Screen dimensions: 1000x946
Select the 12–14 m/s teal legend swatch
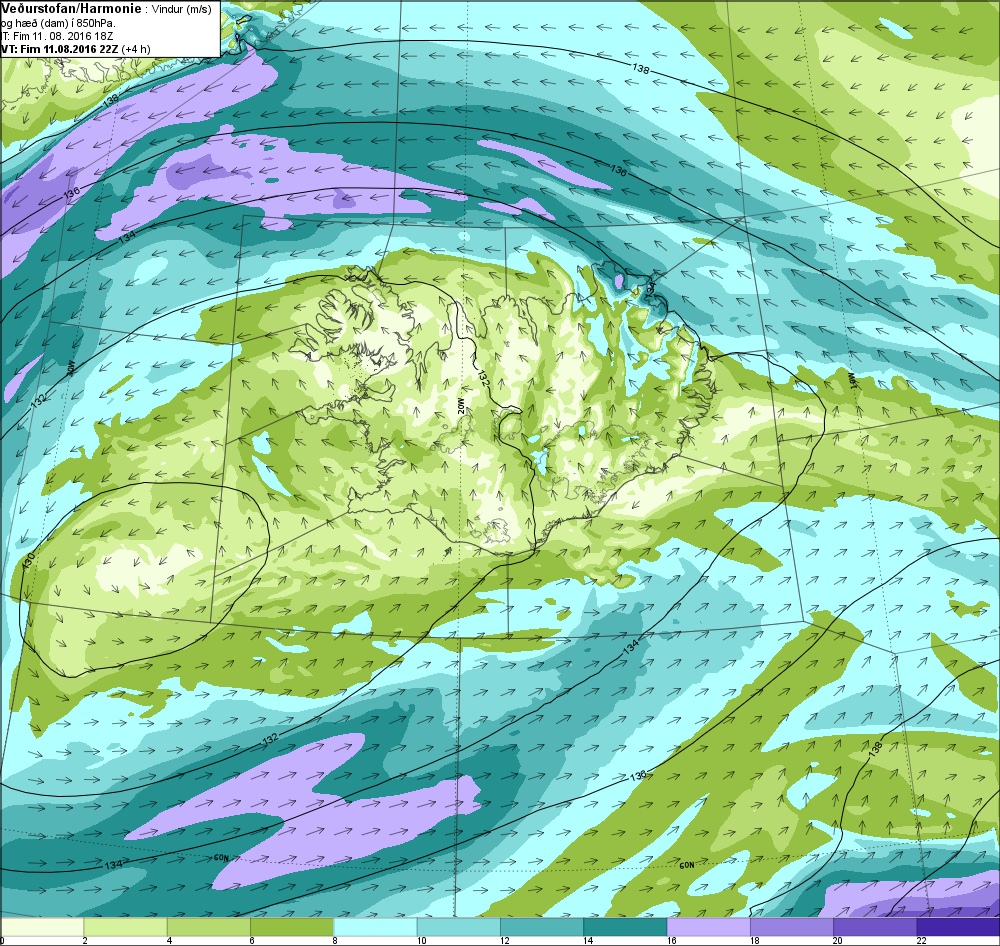(541, 926)
